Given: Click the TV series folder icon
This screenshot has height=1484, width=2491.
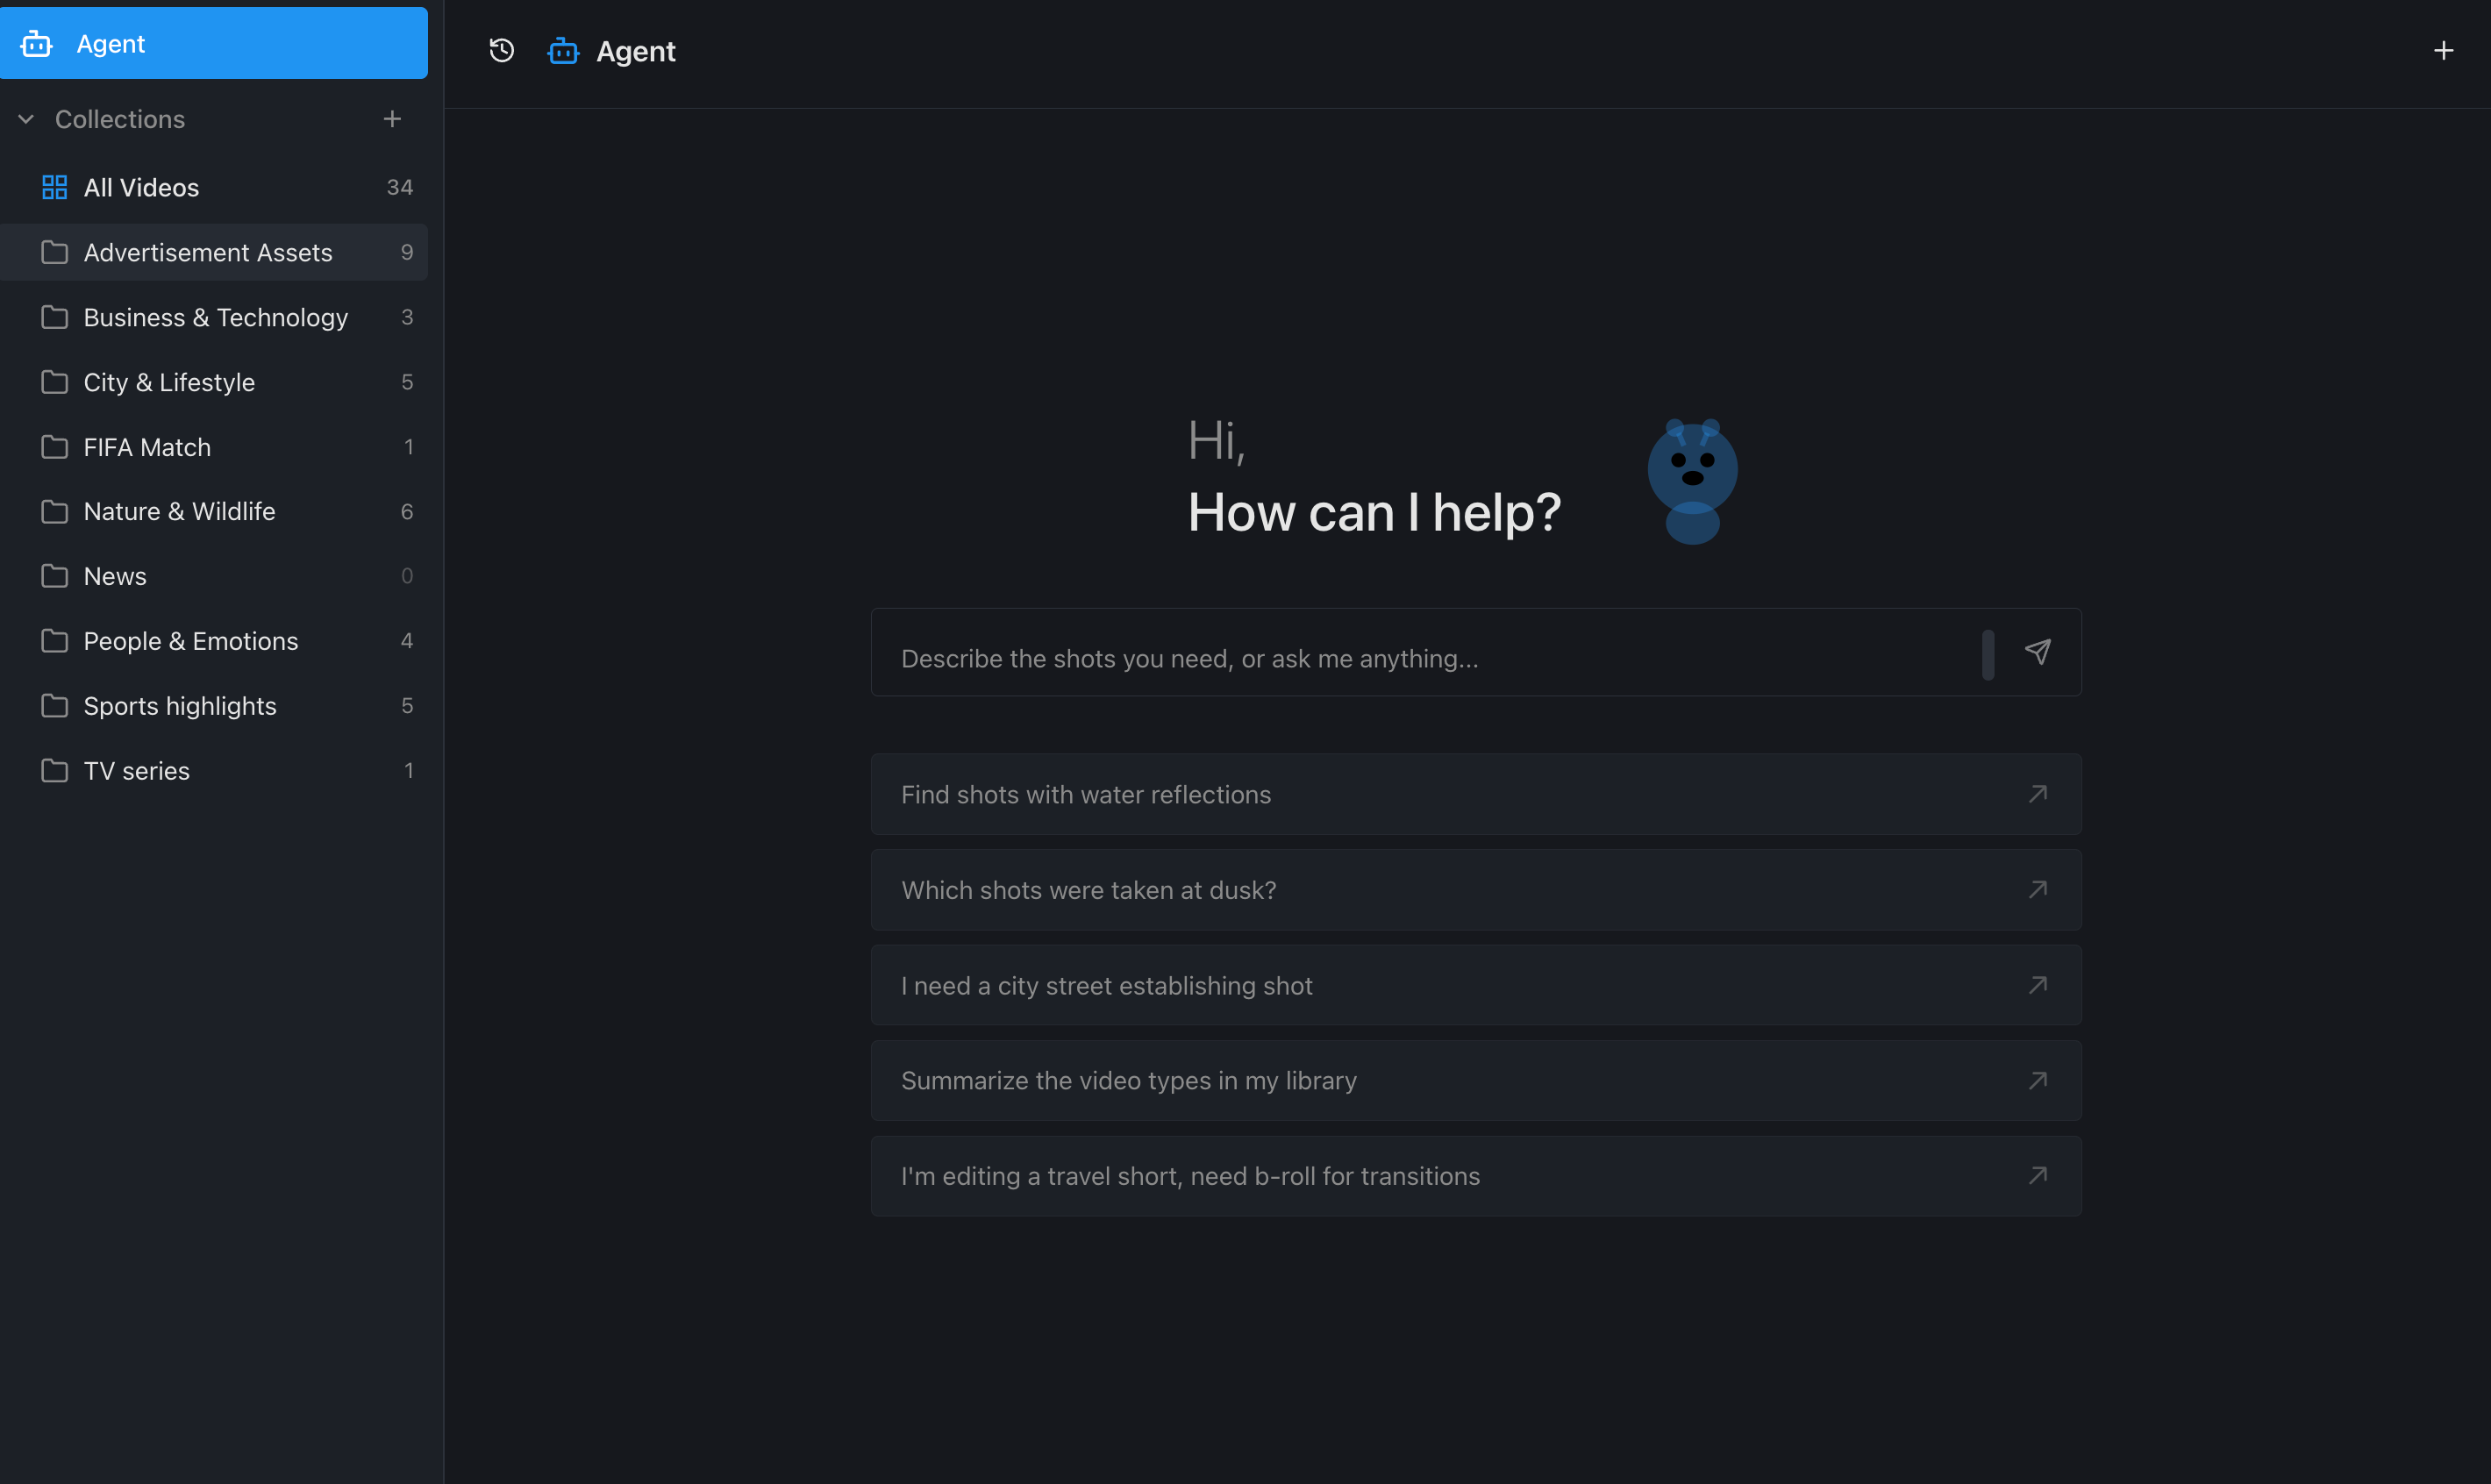Looking at the screenshot, I should pos(54,771).
